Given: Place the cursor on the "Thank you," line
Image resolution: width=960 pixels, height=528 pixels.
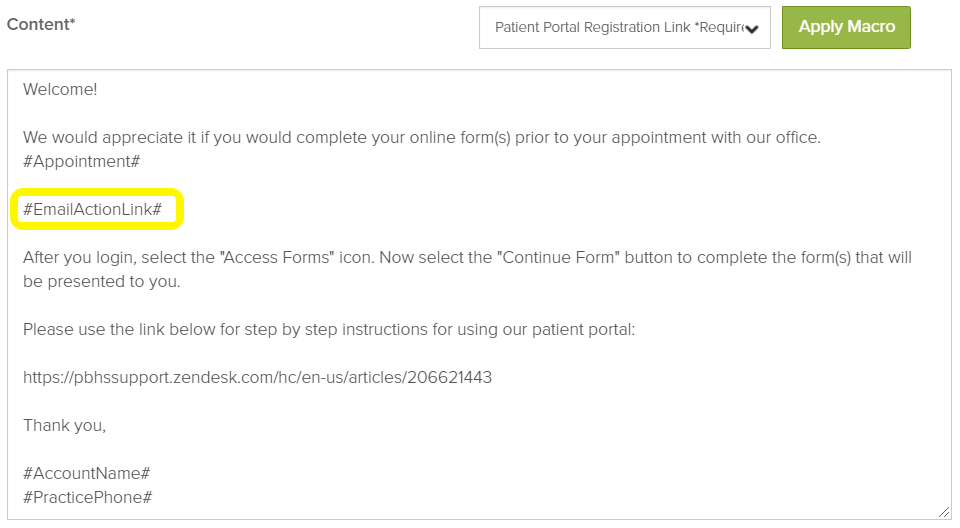Looking at the screenshot, I should point(64,426).
